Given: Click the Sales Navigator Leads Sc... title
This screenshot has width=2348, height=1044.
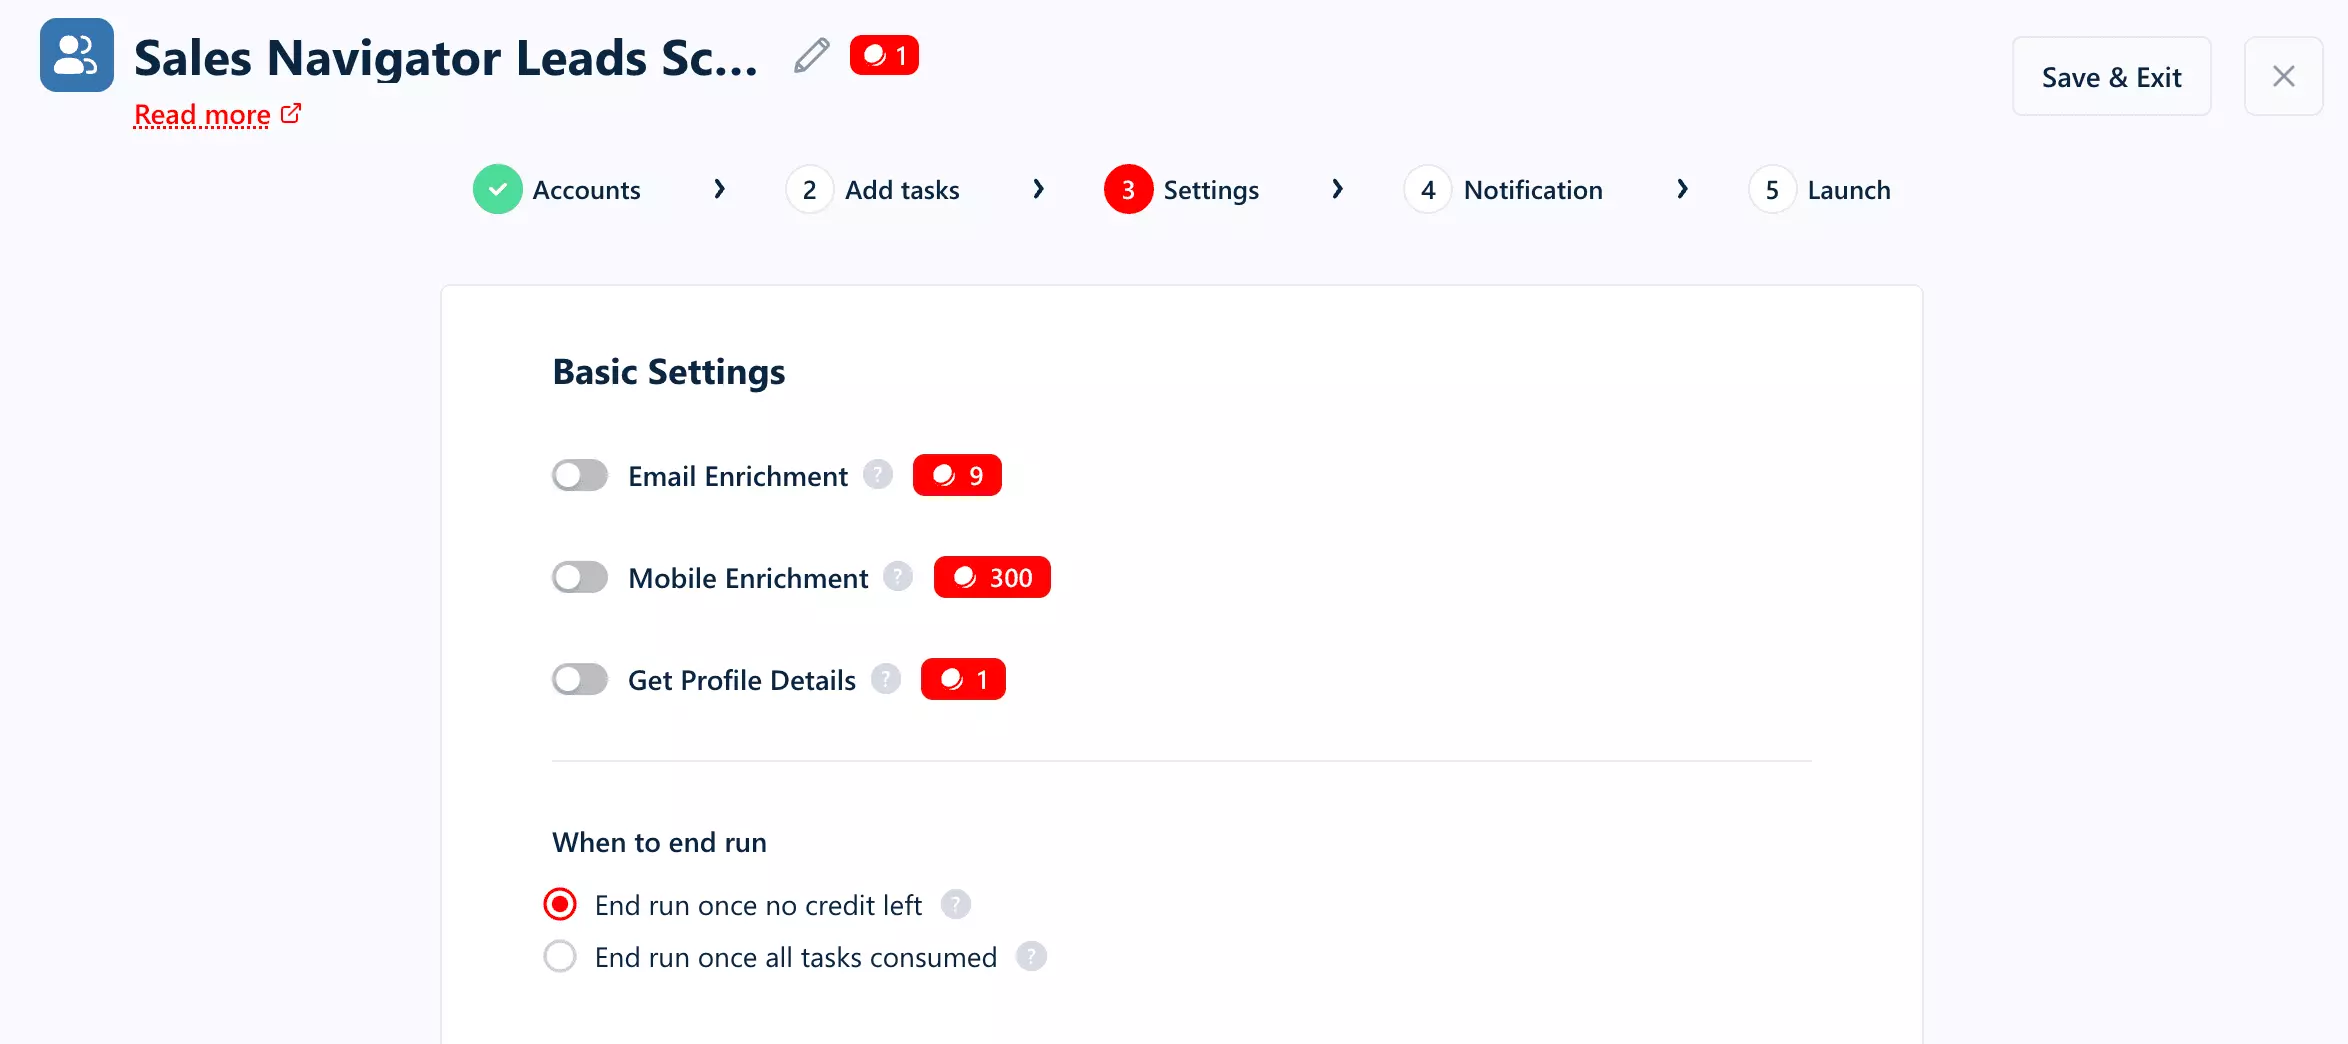Looking at the screenshot, I should pos(446,57).
